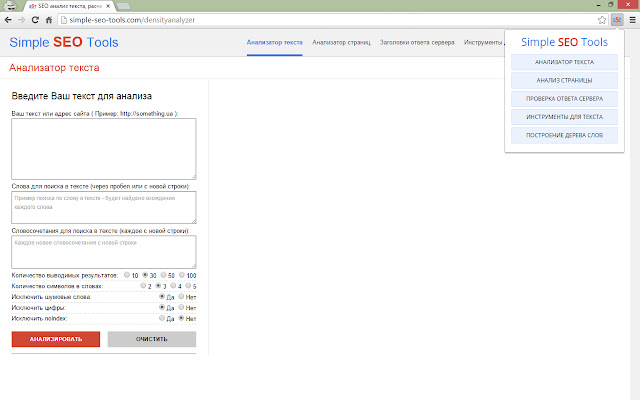Choose Нет for exclude noindex
The width and height of the screenshot is (640, 400).
click(x=181, y=318)
